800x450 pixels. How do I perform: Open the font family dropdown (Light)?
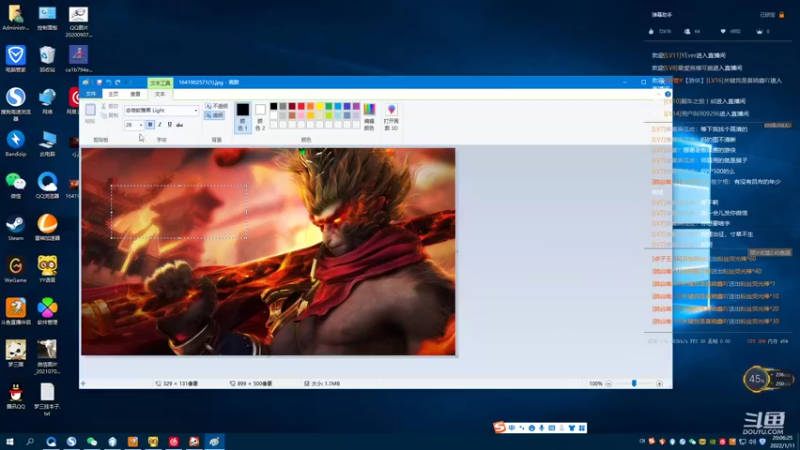point(195,110)
